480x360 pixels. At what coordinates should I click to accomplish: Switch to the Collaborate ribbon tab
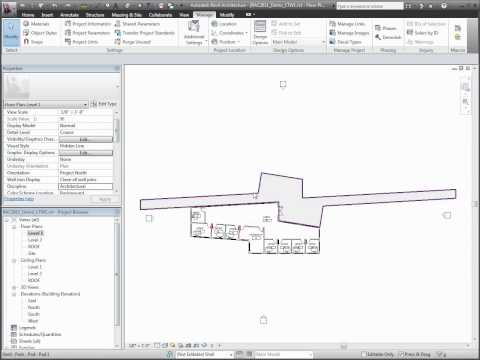[x=160, y=15]
